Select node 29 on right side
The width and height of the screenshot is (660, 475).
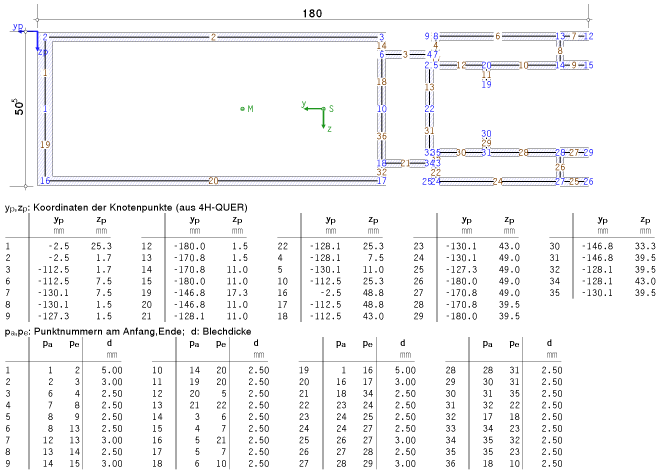pyautogui.click(x=589, y=152)
